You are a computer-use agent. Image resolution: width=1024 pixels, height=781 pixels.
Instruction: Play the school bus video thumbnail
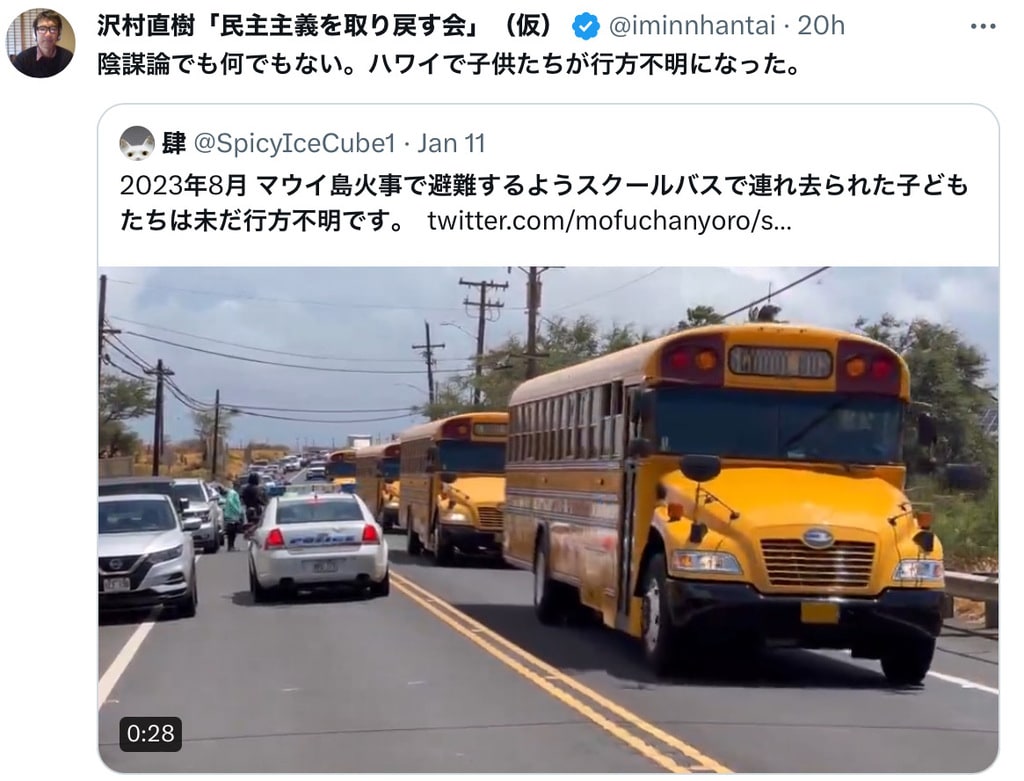548,519
